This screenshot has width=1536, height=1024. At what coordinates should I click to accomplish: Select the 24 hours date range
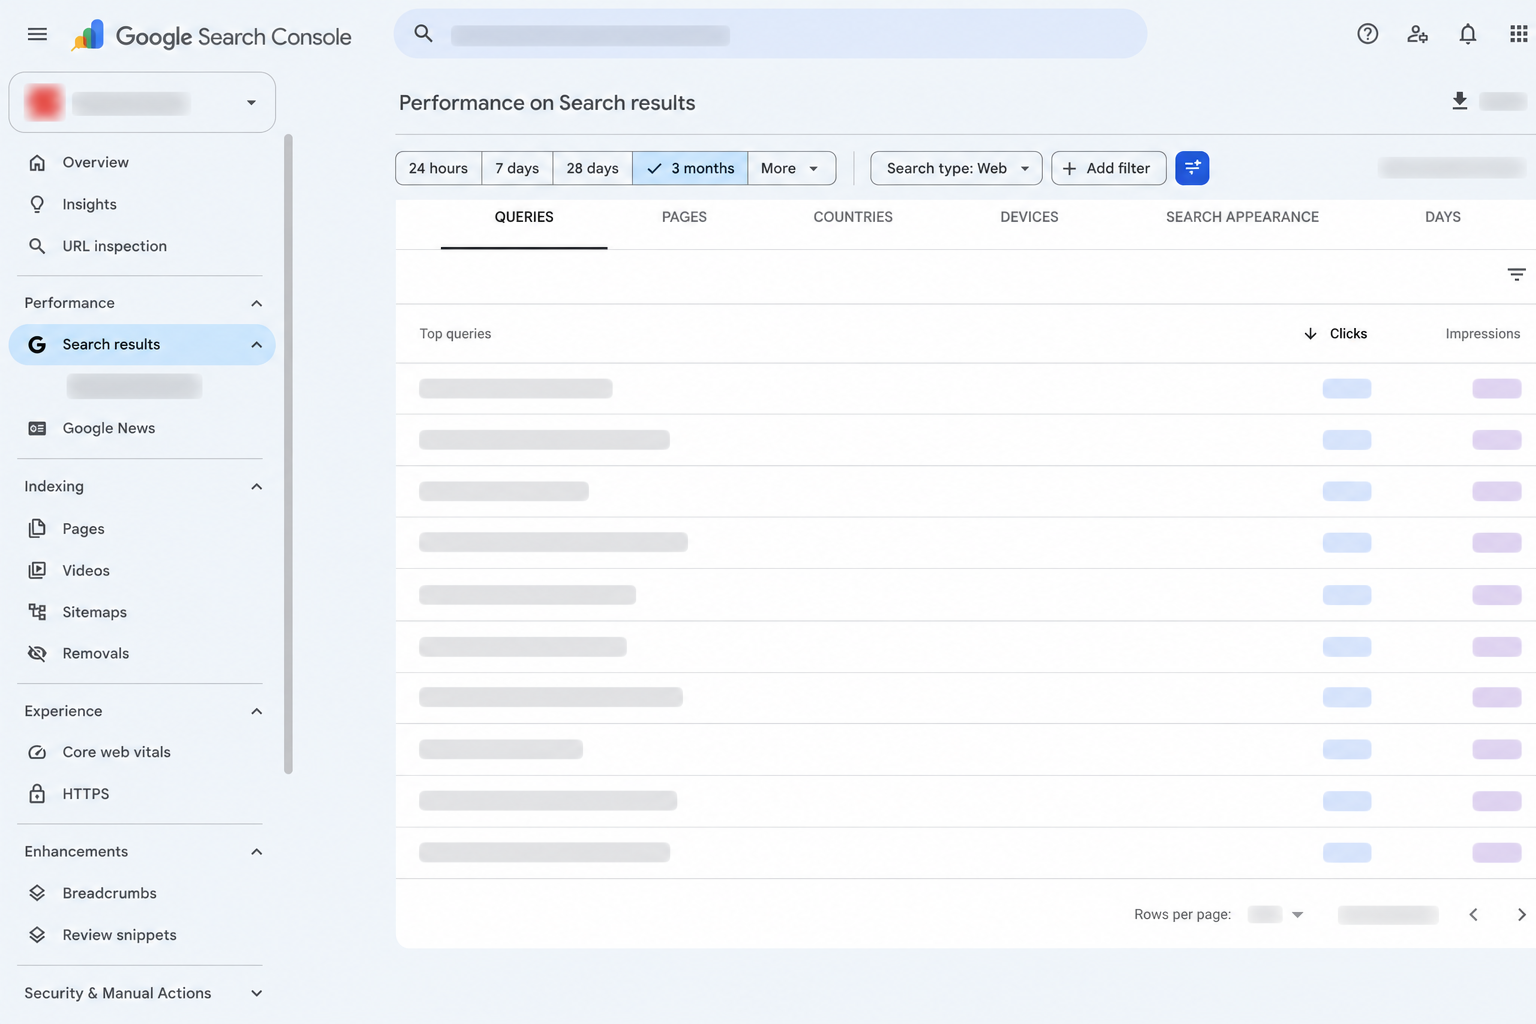[x=438, y=168]
